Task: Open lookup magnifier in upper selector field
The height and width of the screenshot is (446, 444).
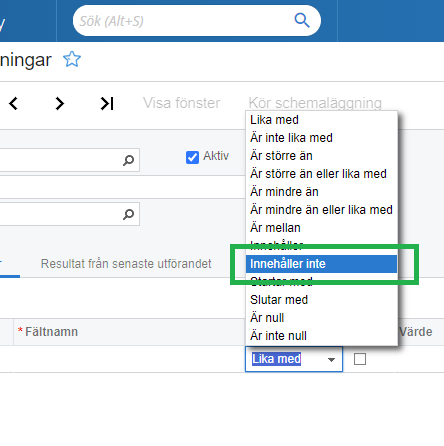Action: 128,160
